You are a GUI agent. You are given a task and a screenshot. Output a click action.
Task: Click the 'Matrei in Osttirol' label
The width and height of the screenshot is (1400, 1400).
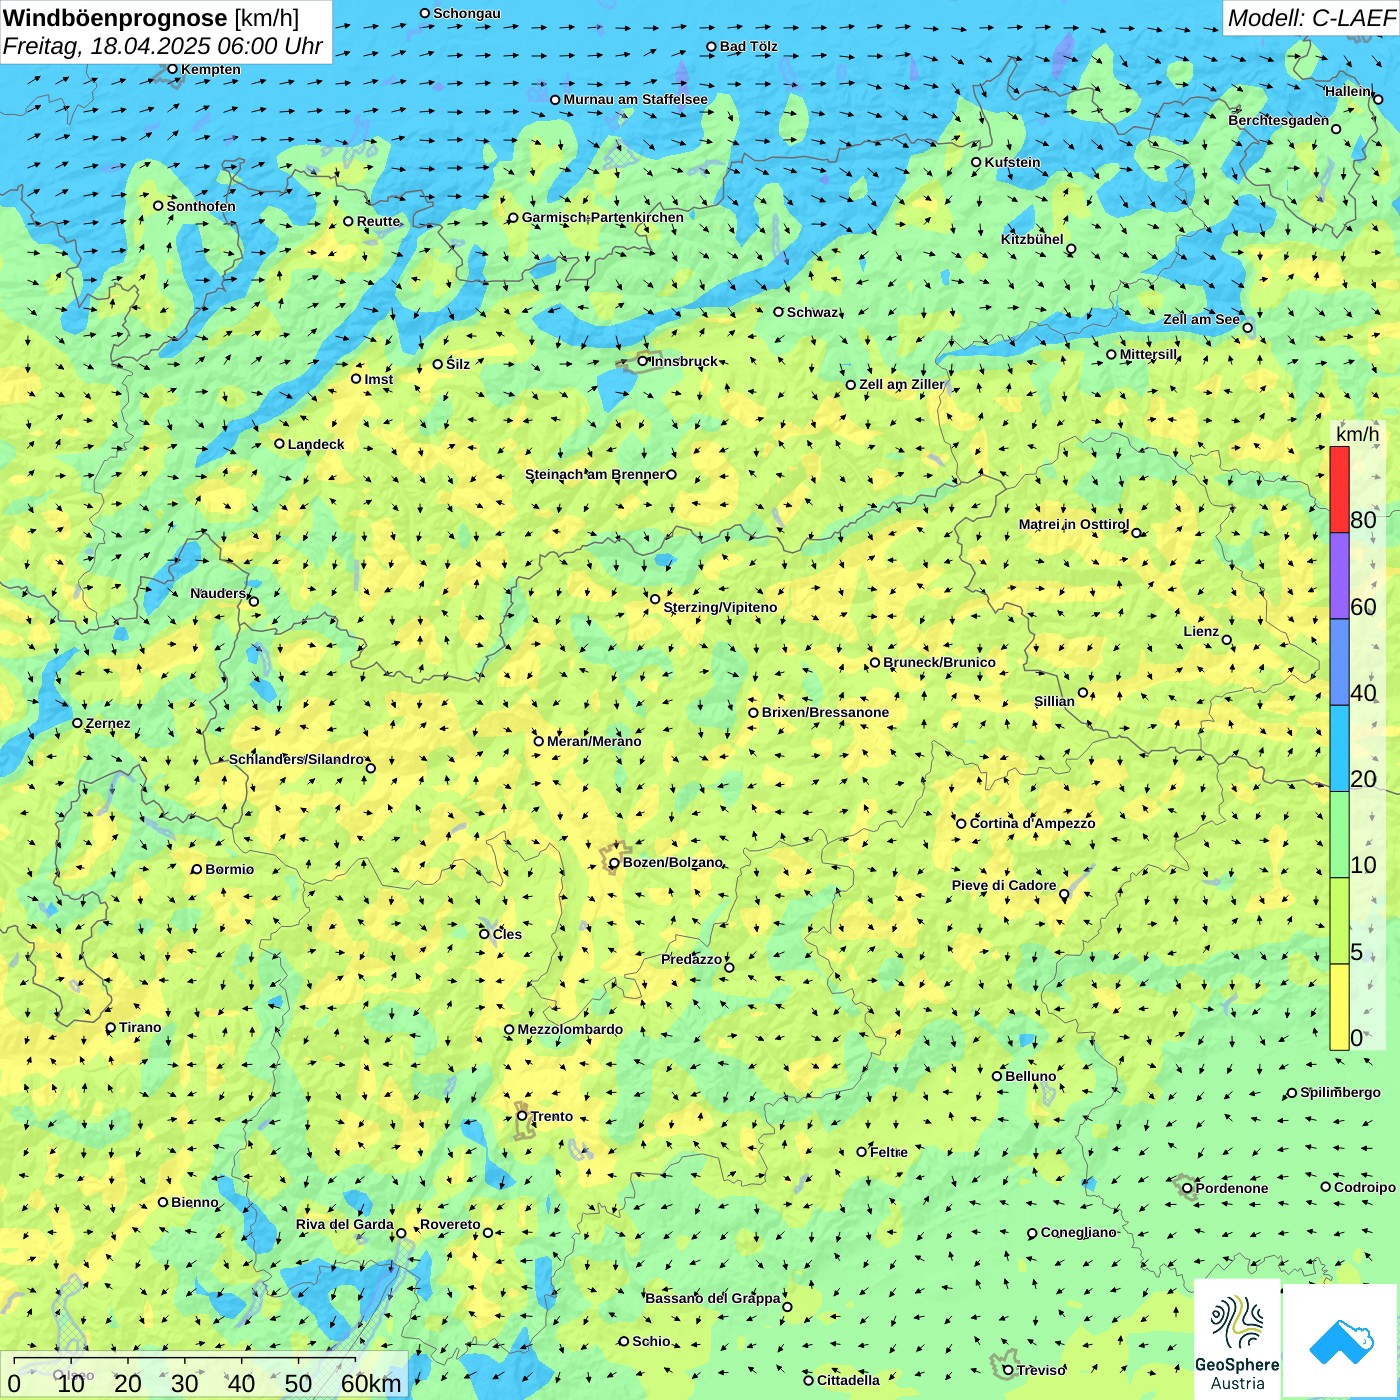click(x=1074, y=524)
